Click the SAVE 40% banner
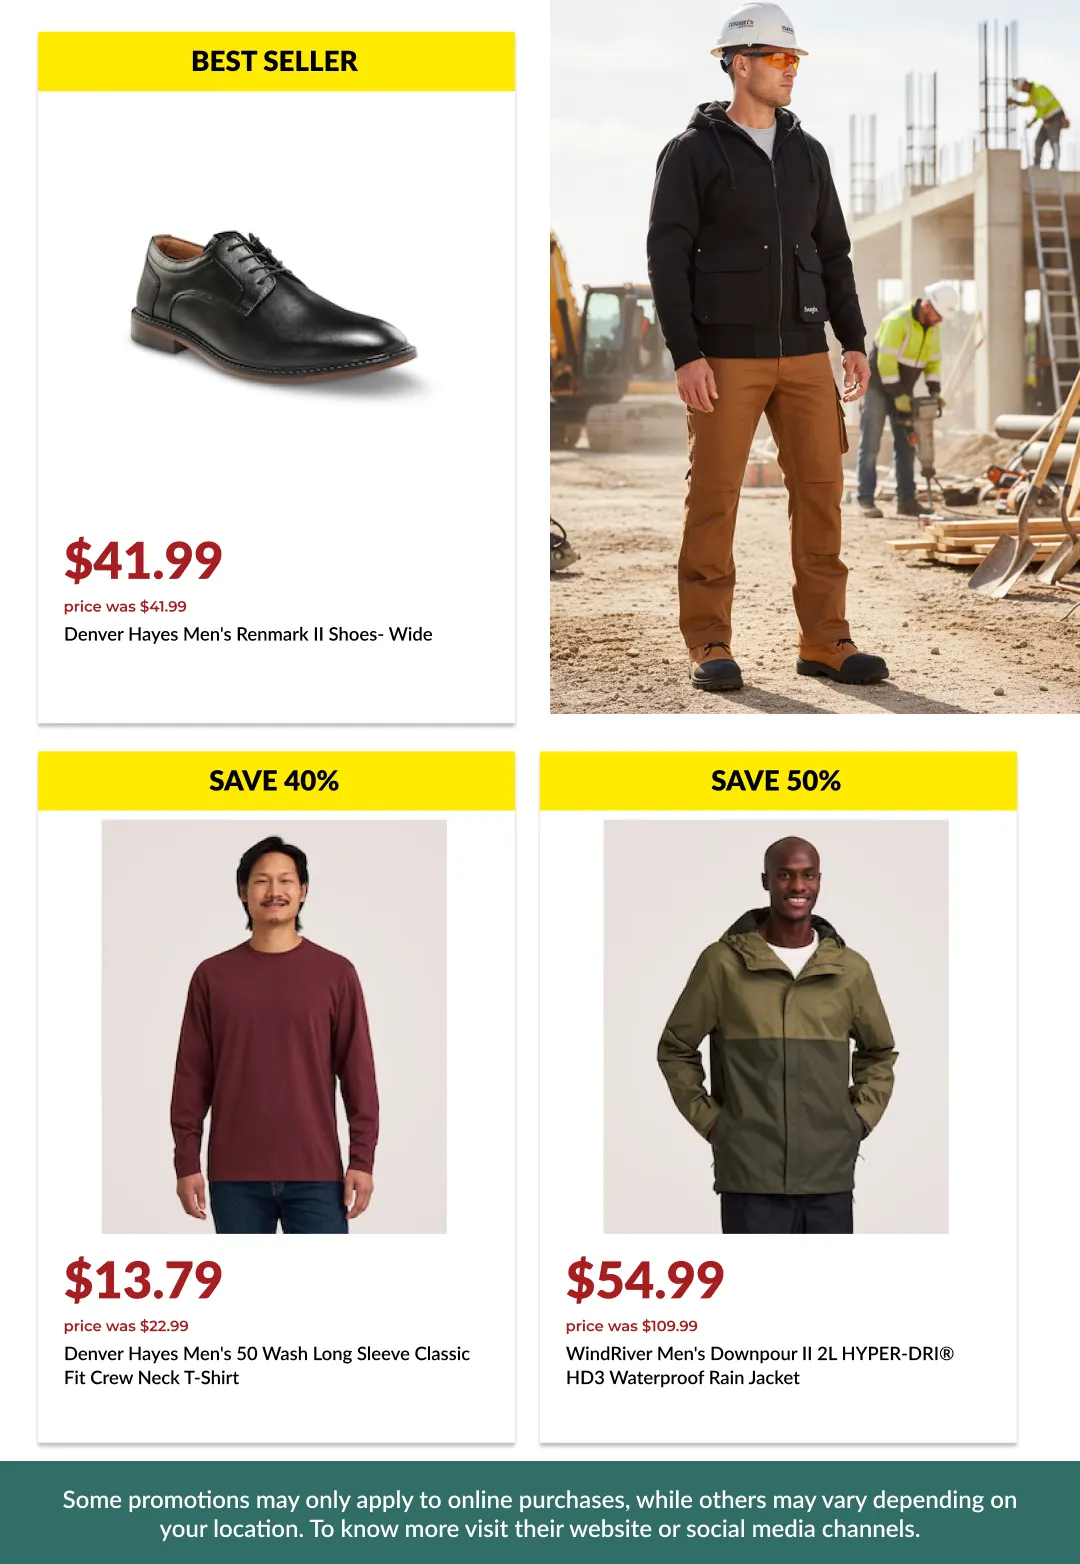1080x1564 pixels. tap(276, 780)
